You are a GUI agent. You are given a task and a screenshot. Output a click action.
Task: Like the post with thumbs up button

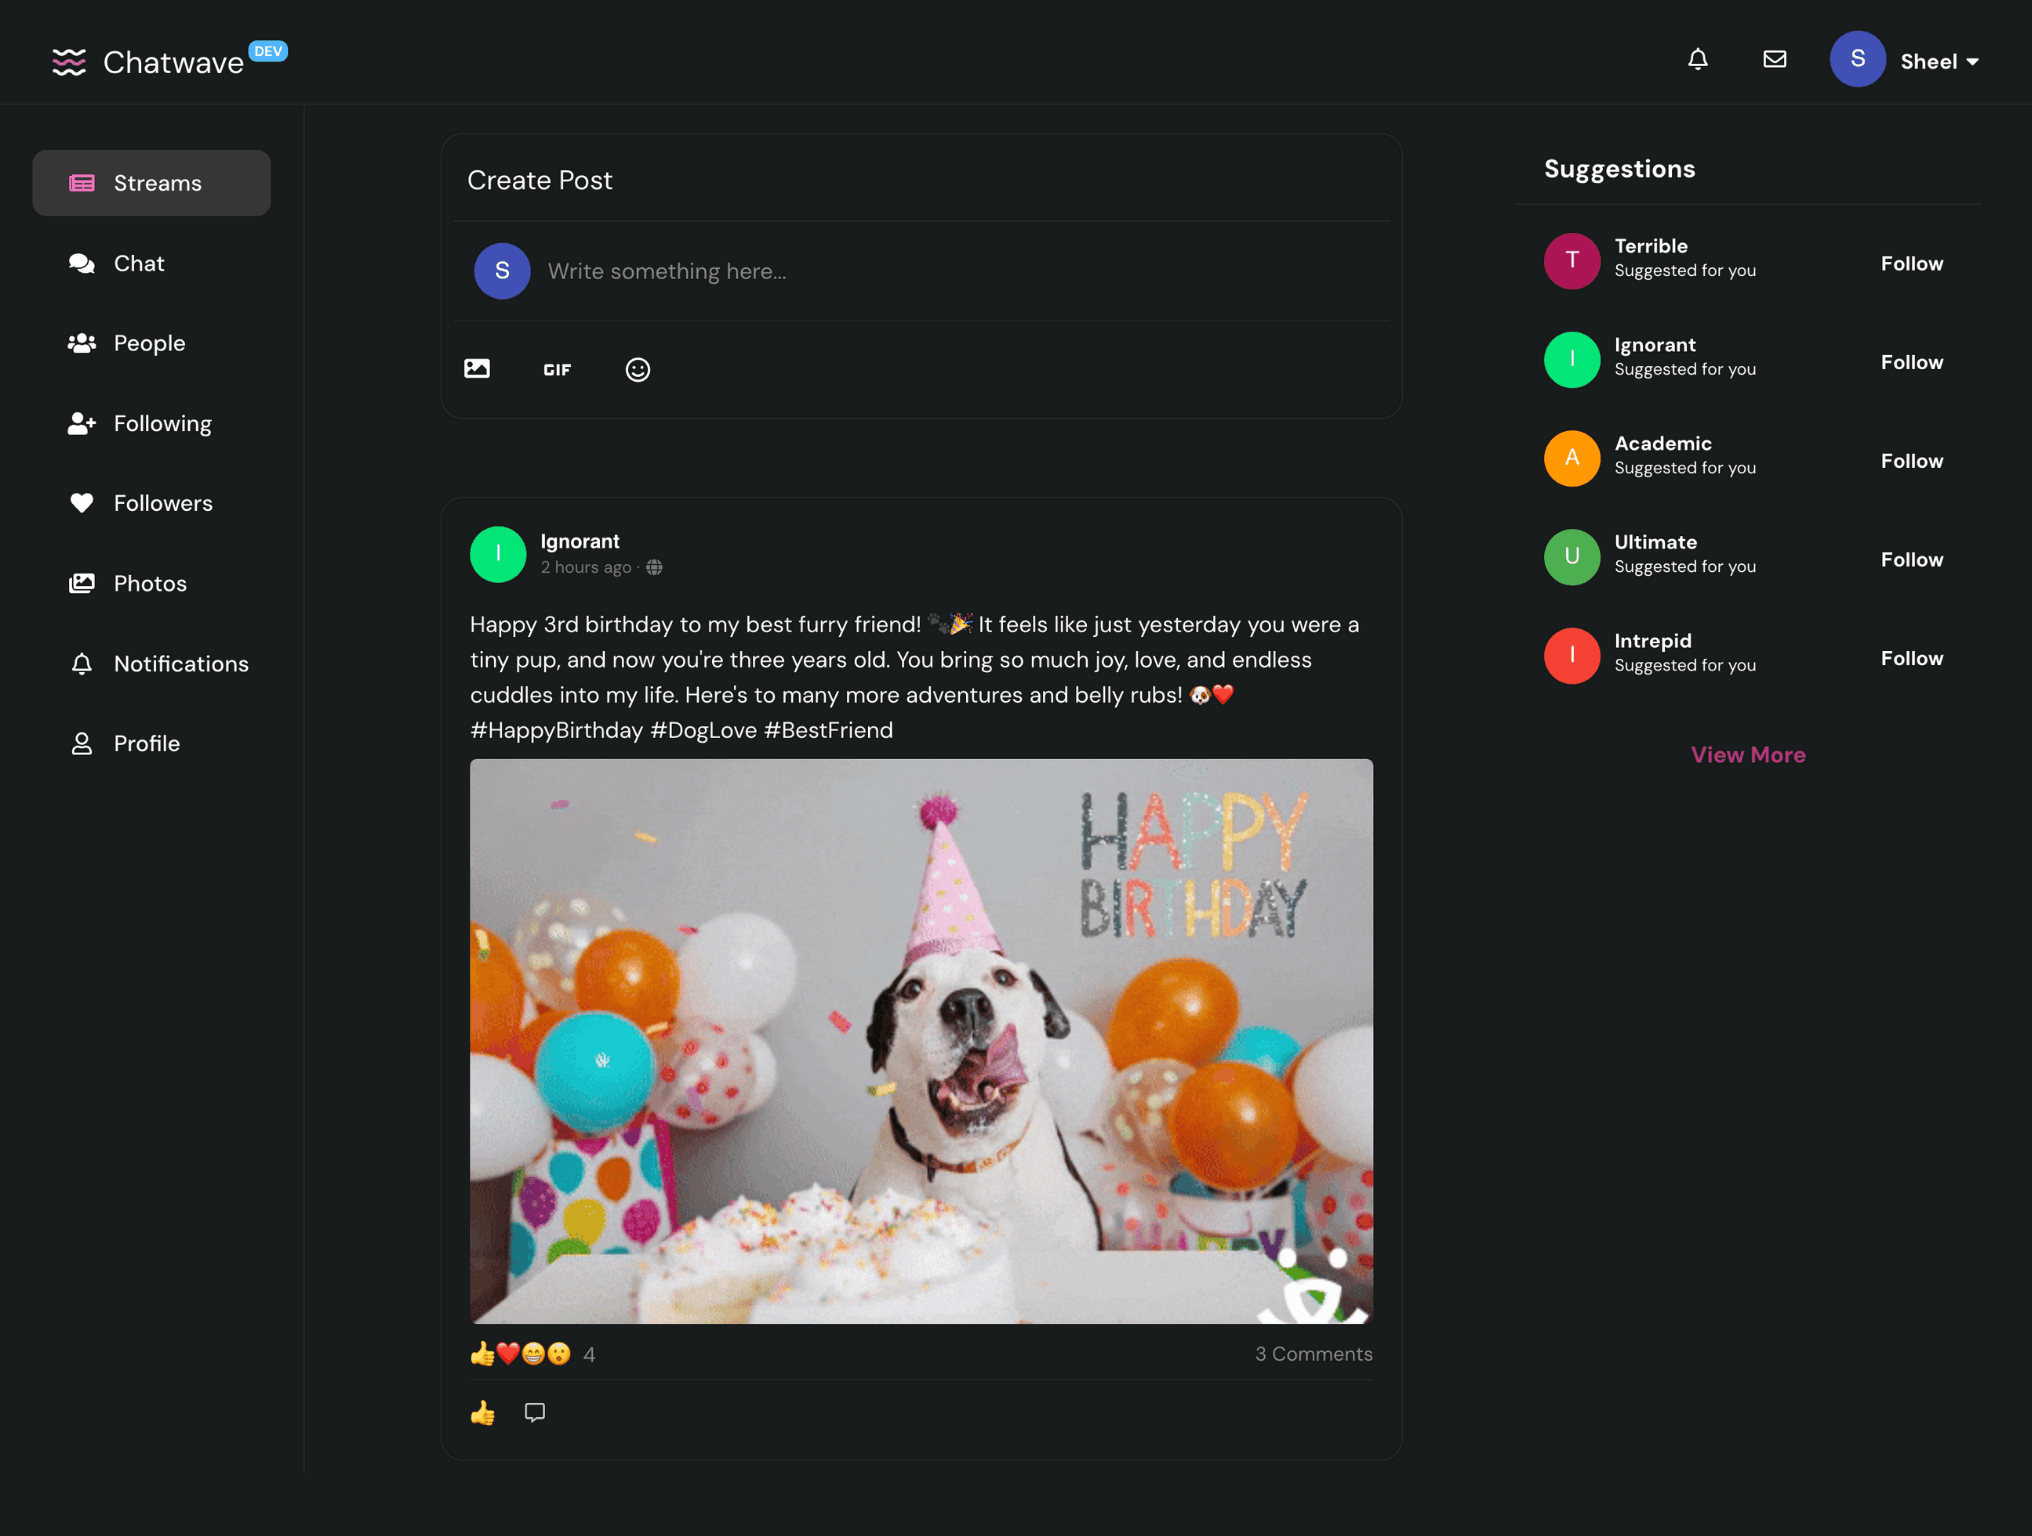pos(483,1413)
